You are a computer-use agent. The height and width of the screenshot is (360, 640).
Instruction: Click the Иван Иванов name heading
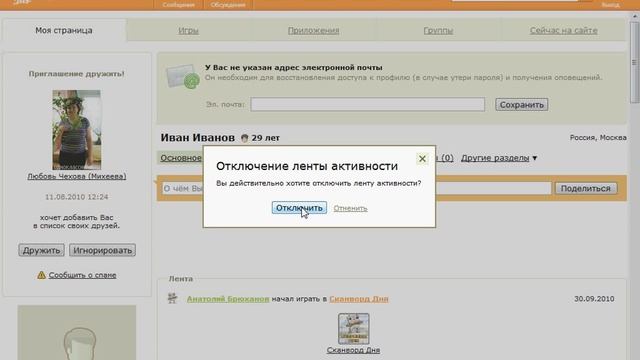[x=198, y=138]
